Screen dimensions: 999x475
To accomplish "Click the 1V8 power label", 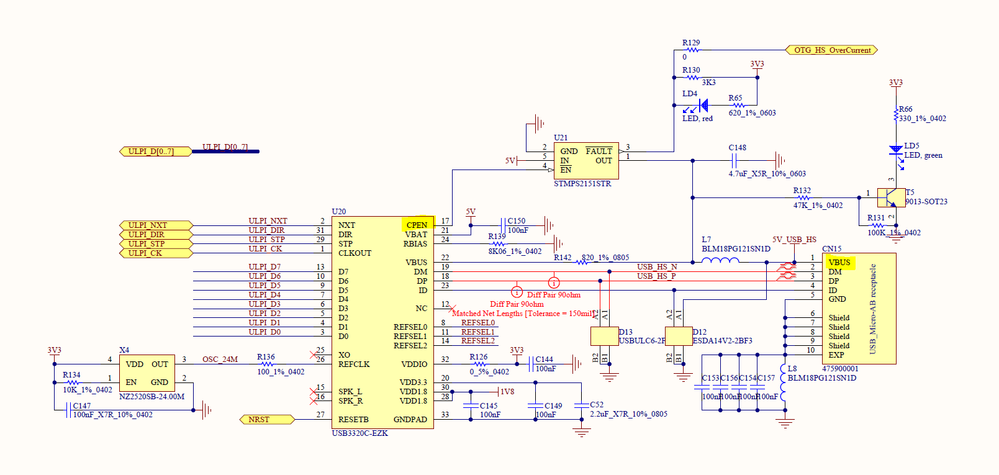I will 507,392.
